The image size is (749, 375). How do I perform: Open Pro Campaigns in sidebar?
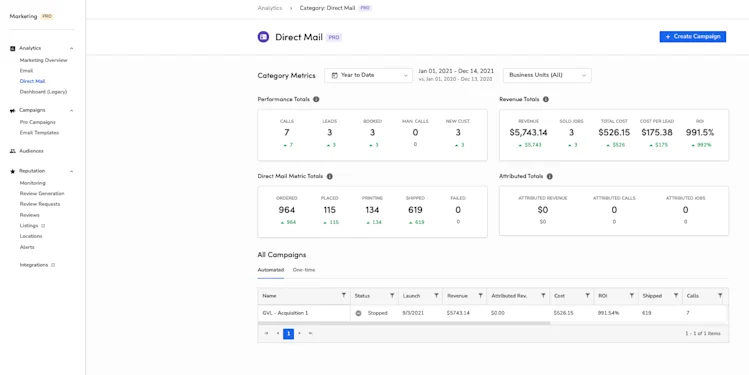[x=38, y=122]
